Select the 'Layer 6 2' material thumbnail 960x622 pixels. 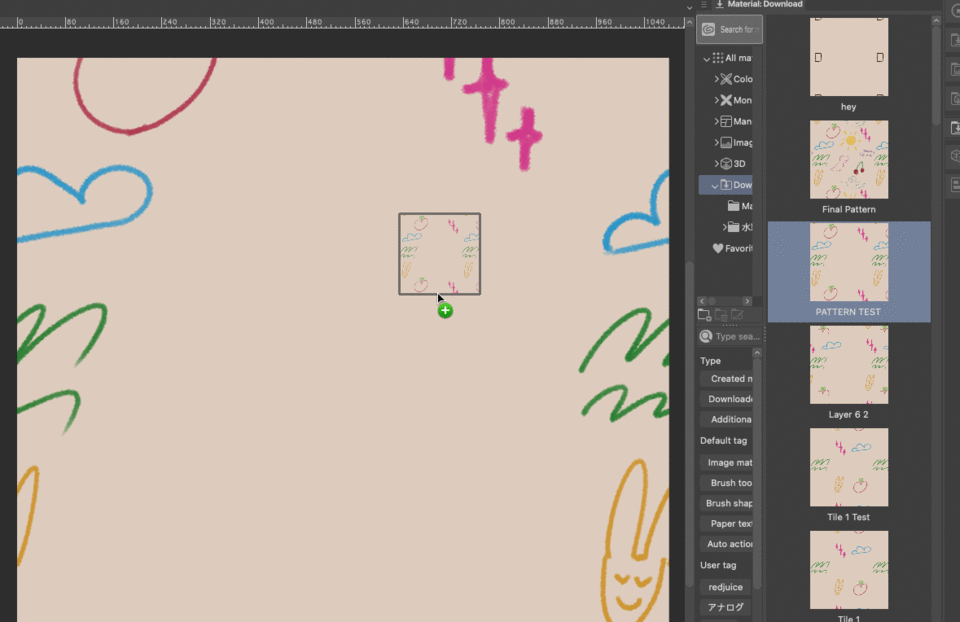(849, 364)
